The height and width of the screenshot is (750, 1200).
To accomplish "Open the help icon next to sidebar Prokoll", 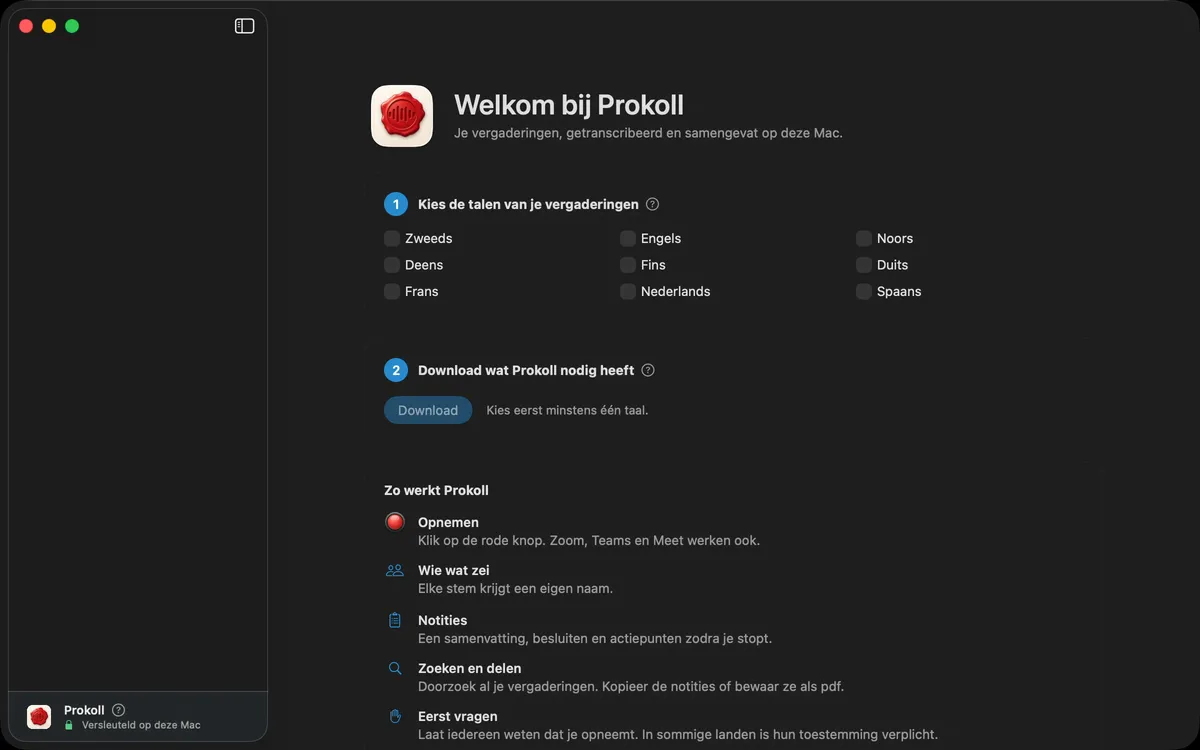I will click(119, 710).
